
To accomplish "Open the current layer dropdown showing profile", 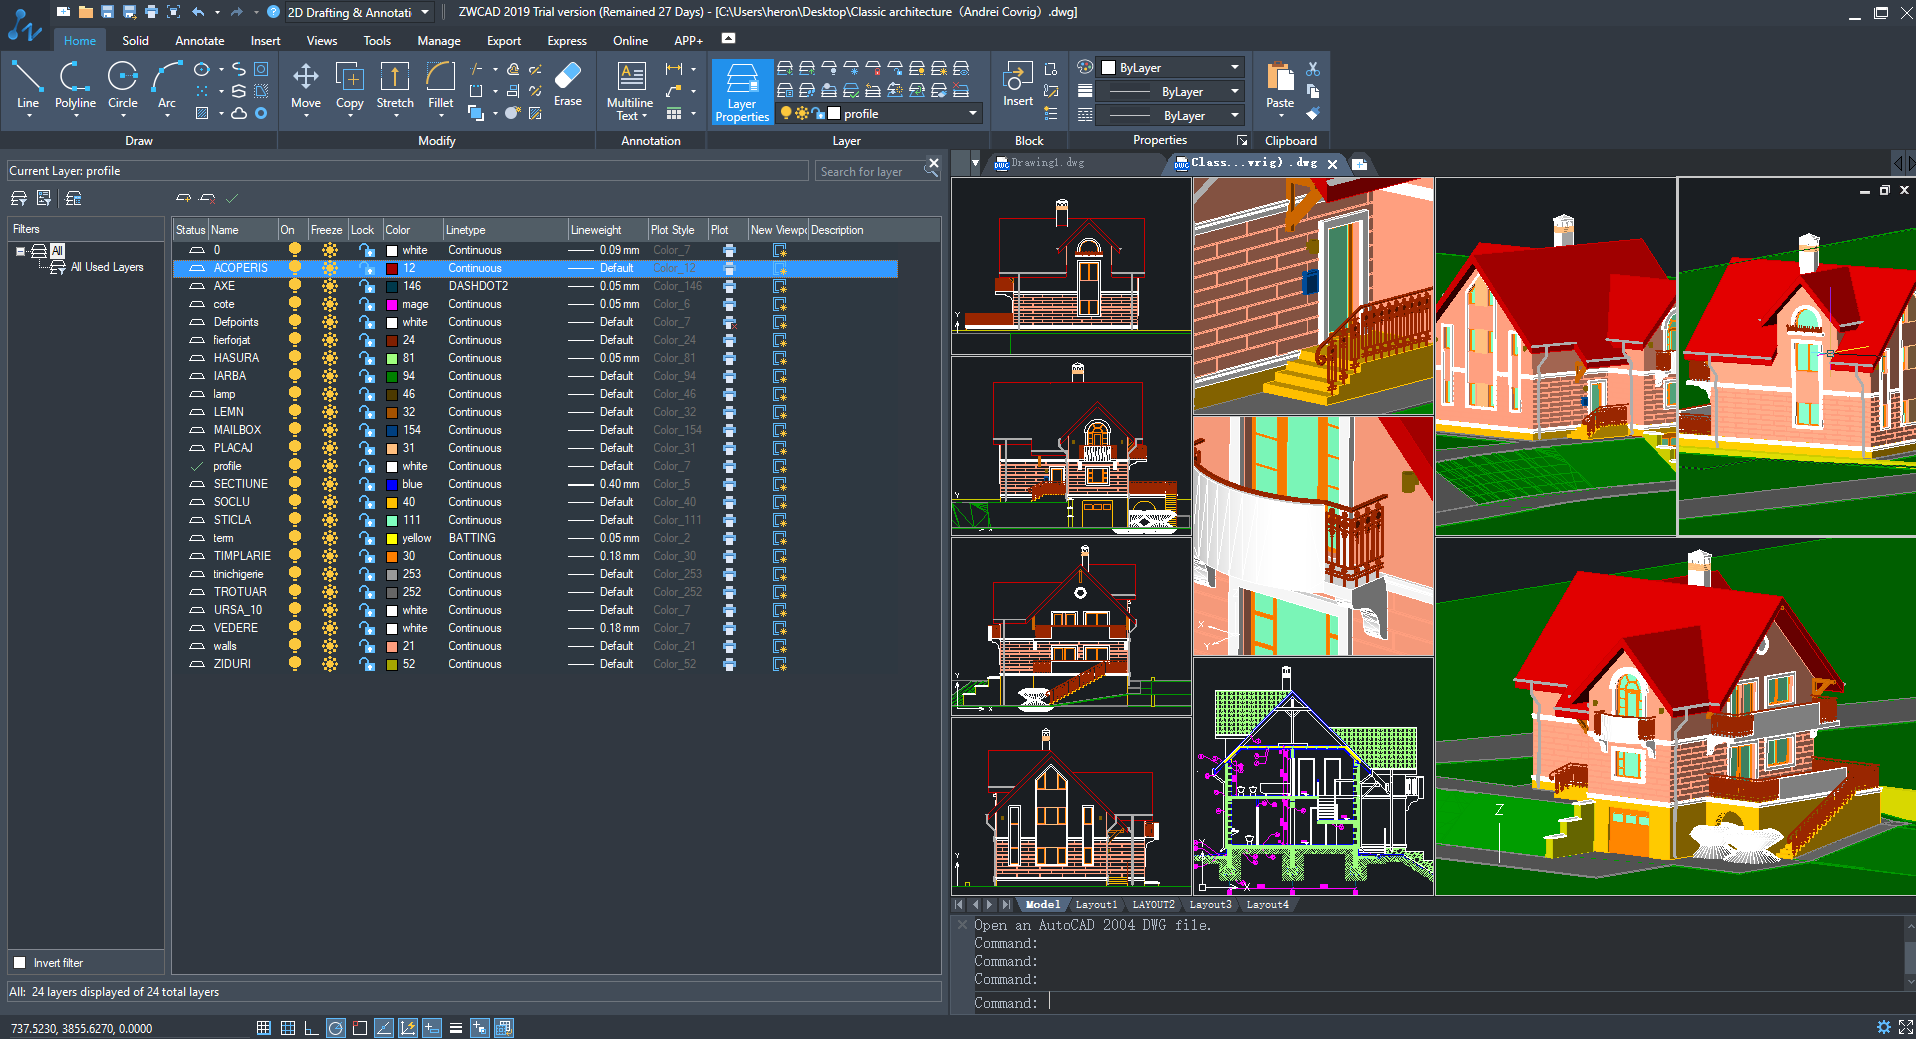I will tap(971, 114).
